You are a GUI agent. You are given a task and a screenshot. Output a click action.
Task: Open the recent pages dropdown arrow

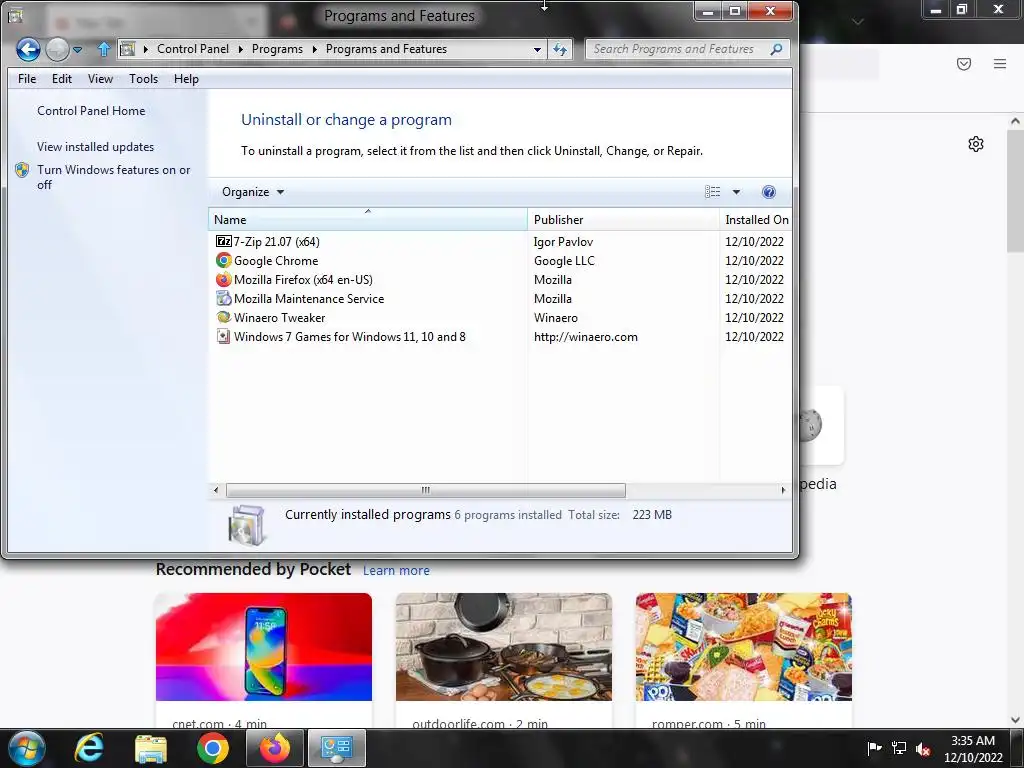pyautogui.click(x=77, y=50)
